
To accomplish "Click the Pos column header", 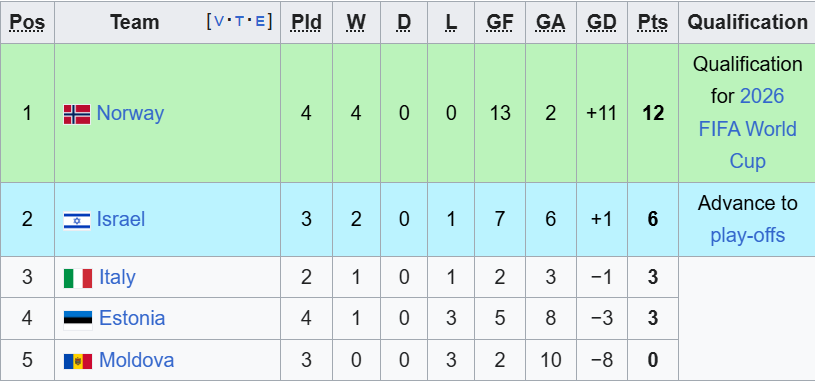I will tap(28, 22).
